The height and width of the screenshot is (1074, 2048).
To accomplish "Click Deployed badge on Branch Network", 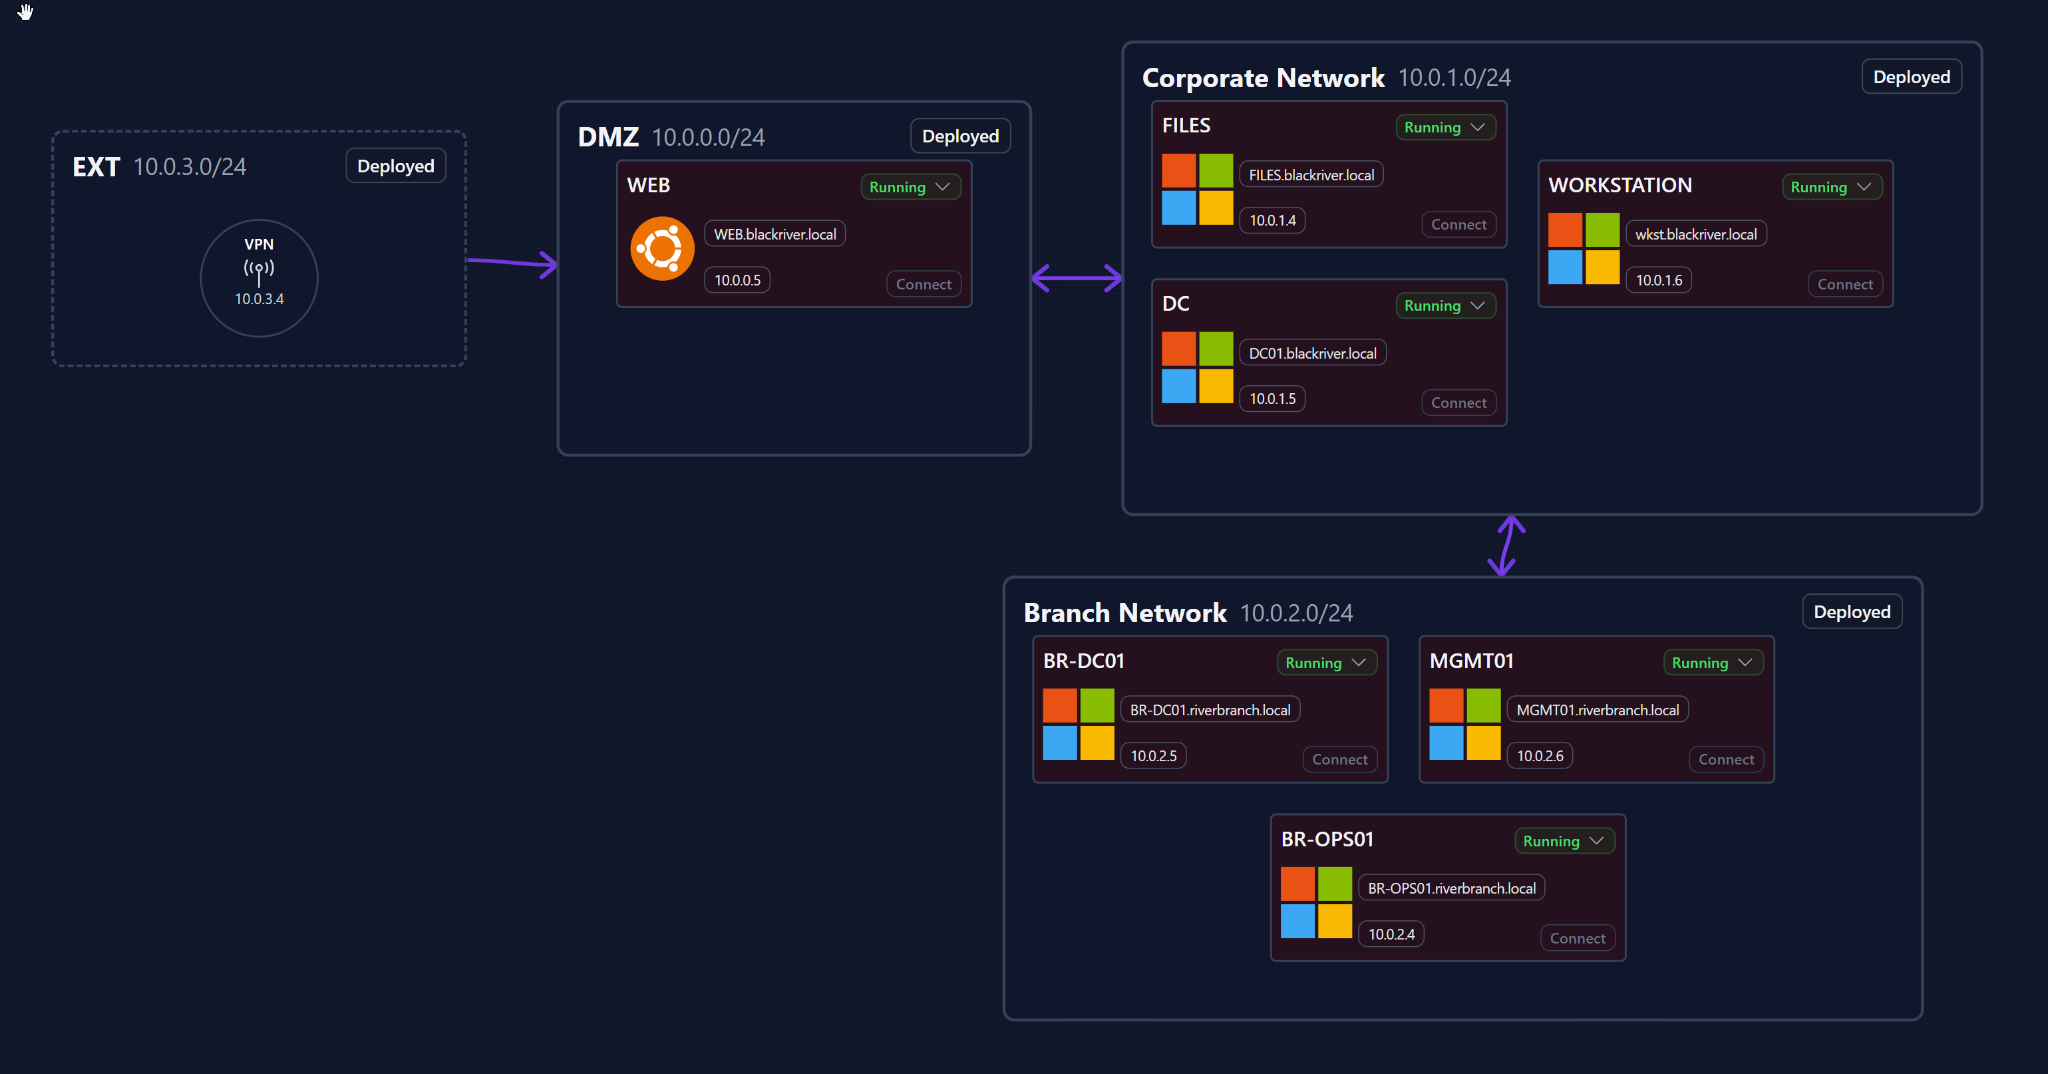I will point(1852,612).
